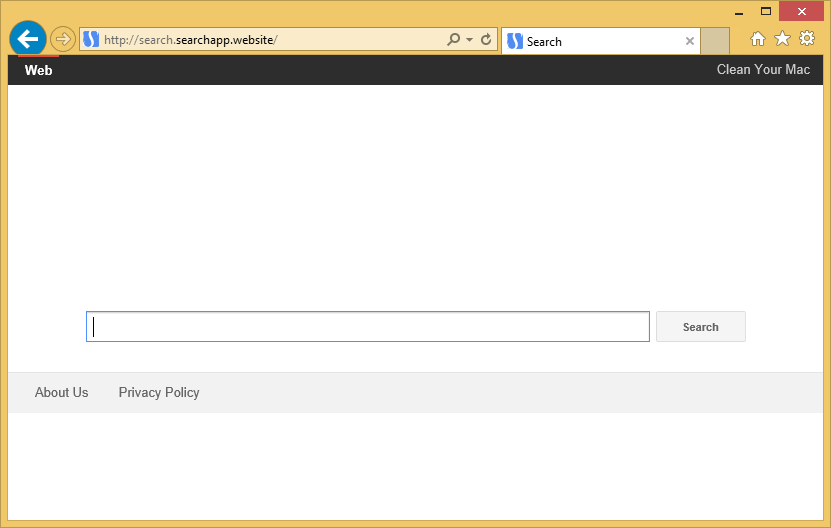This screenshot has width=831, height=528.
Task: Close the Search tab
Action: pos(689,41)
